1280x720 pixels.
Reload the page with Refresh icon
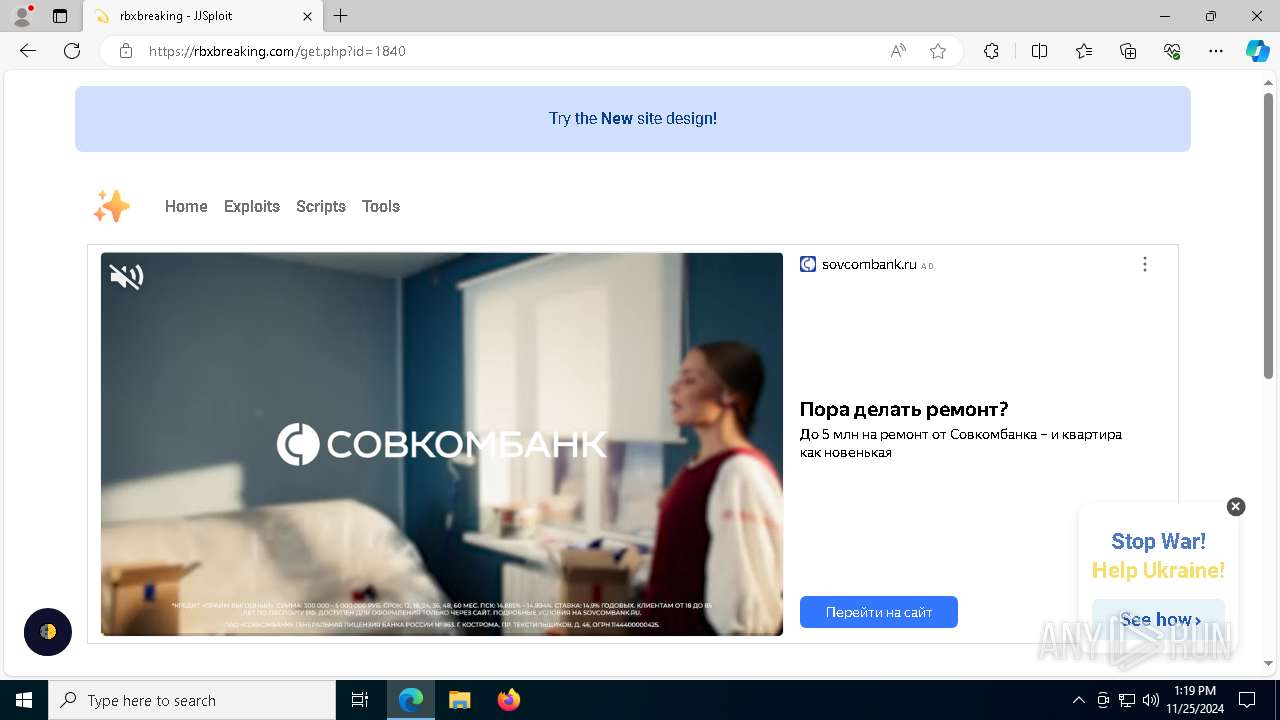coord(72,51)
